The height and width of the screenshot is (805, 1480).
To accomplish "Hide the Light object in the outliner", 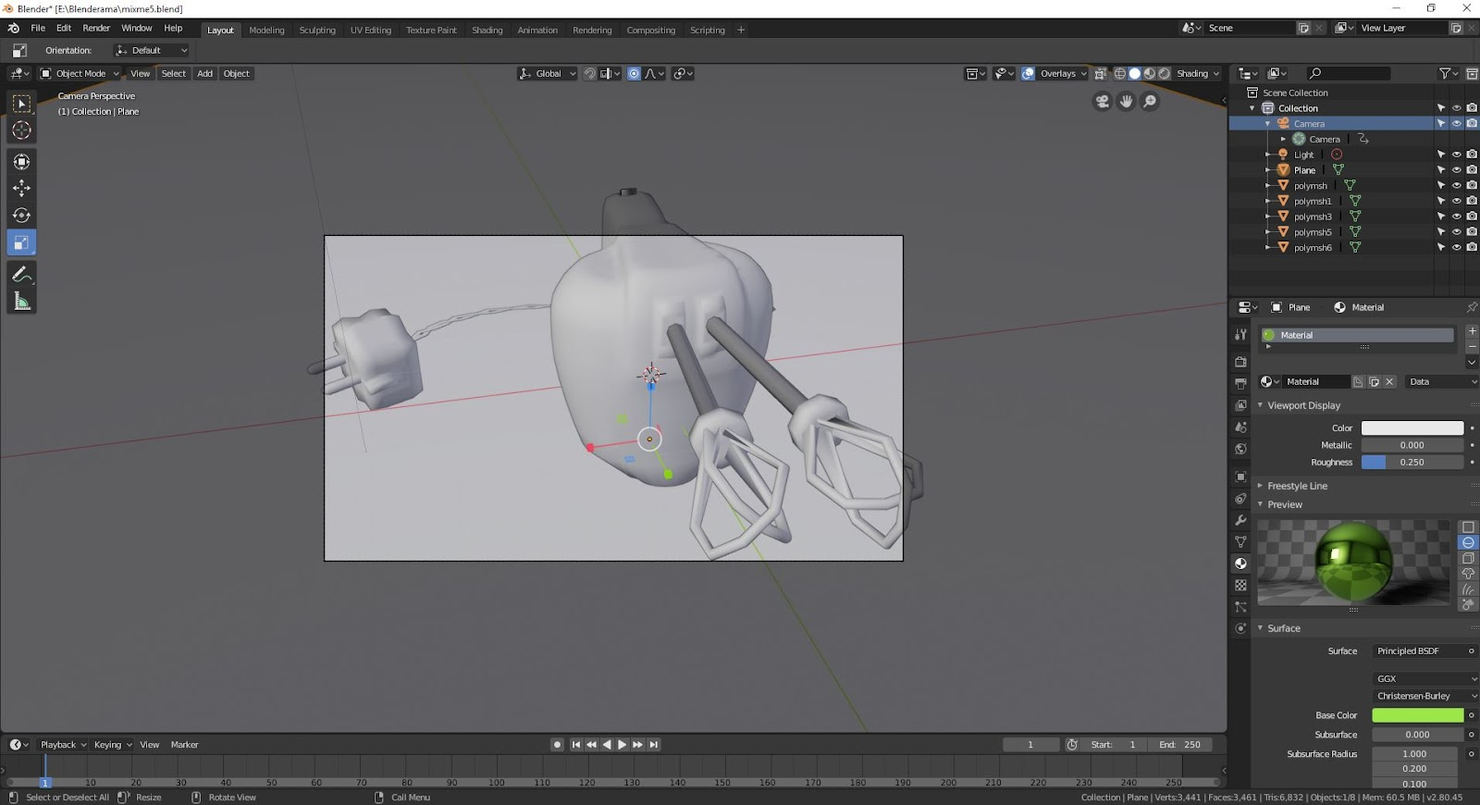I will tap(1456, 154).
